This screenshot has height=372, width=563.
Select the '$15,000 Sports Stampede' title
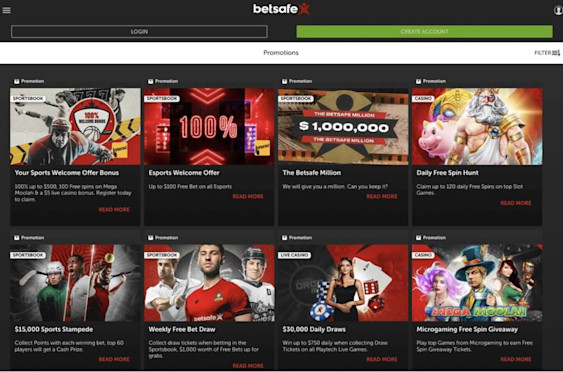click(54, 329)
